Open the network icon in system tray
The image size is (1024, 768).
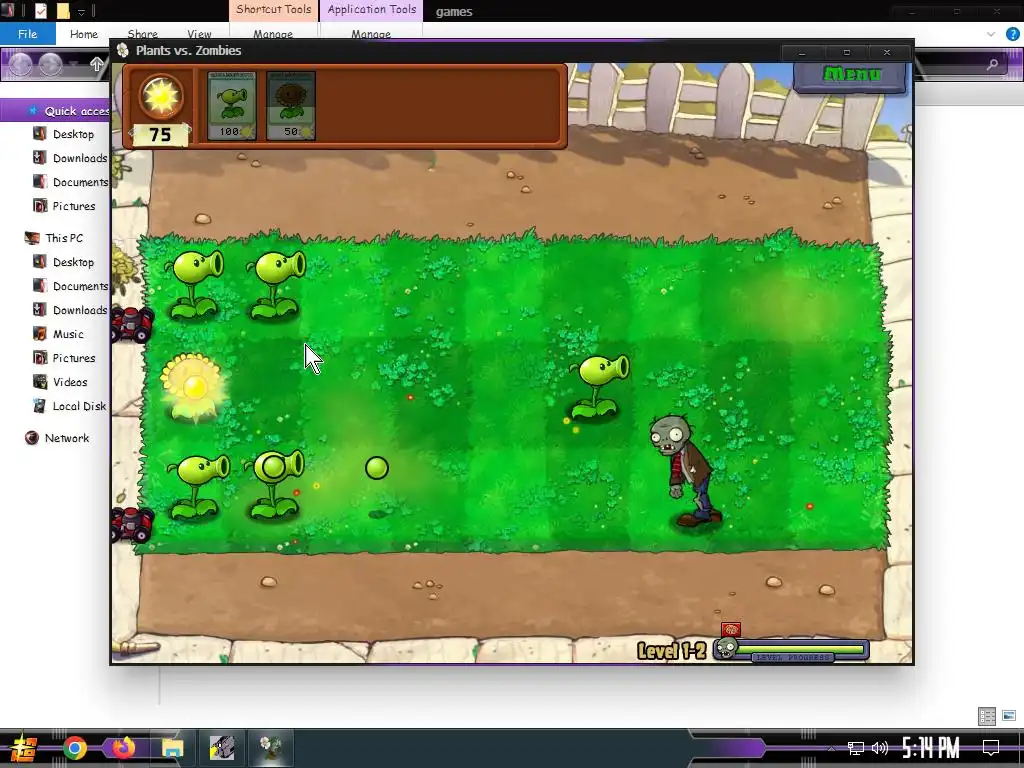(x=855, y=748)
